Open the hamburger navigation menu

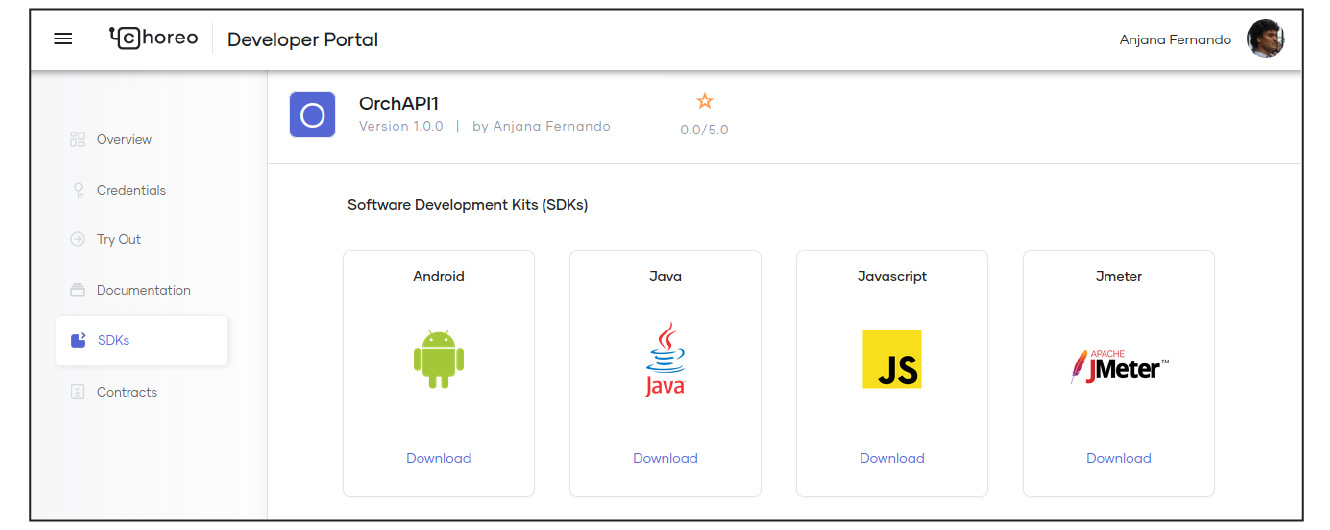coord(63,39)
